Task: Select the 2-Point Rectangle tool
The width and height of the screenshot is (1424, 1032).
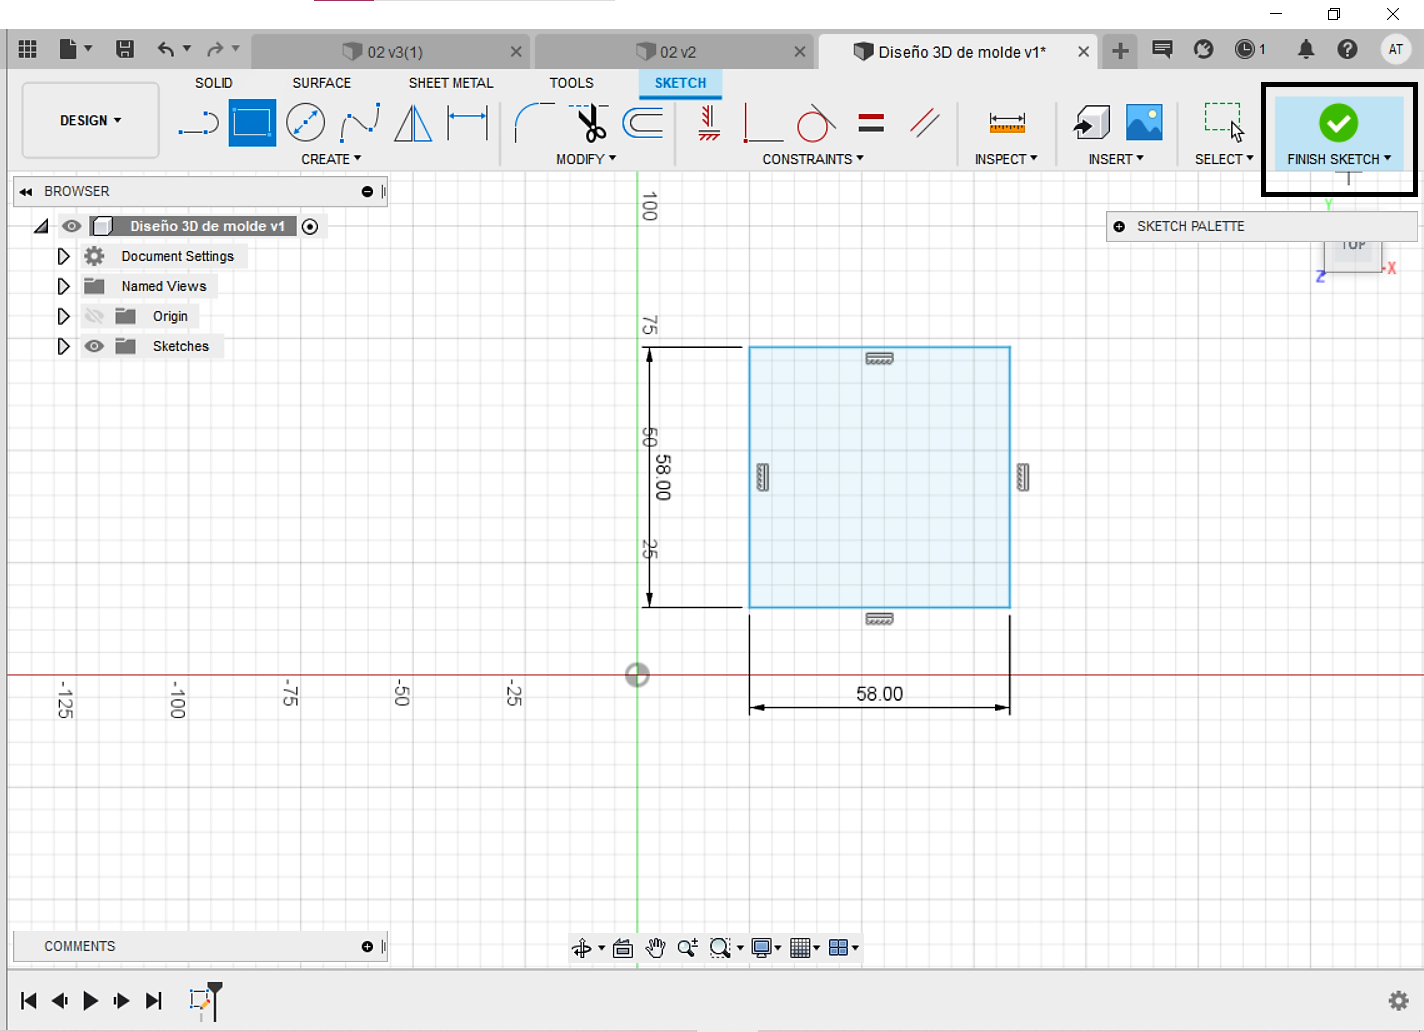Action: 252,124
